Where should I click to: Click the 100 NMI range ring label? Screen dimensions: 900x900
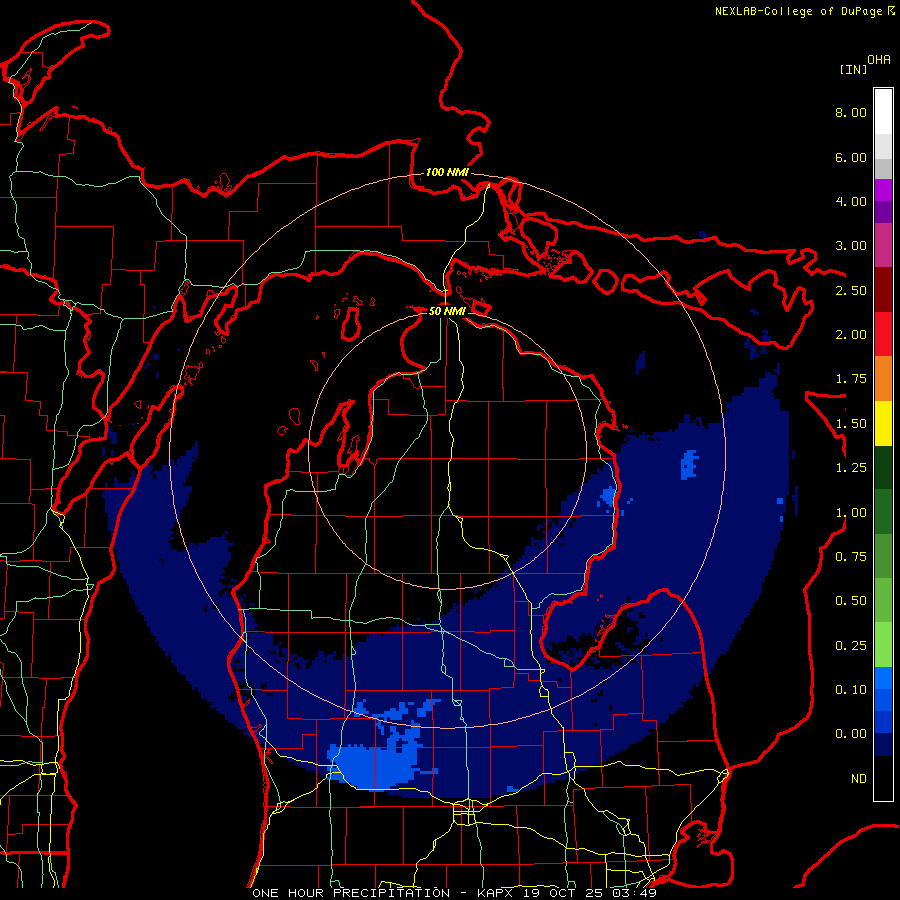coord(447,172)
